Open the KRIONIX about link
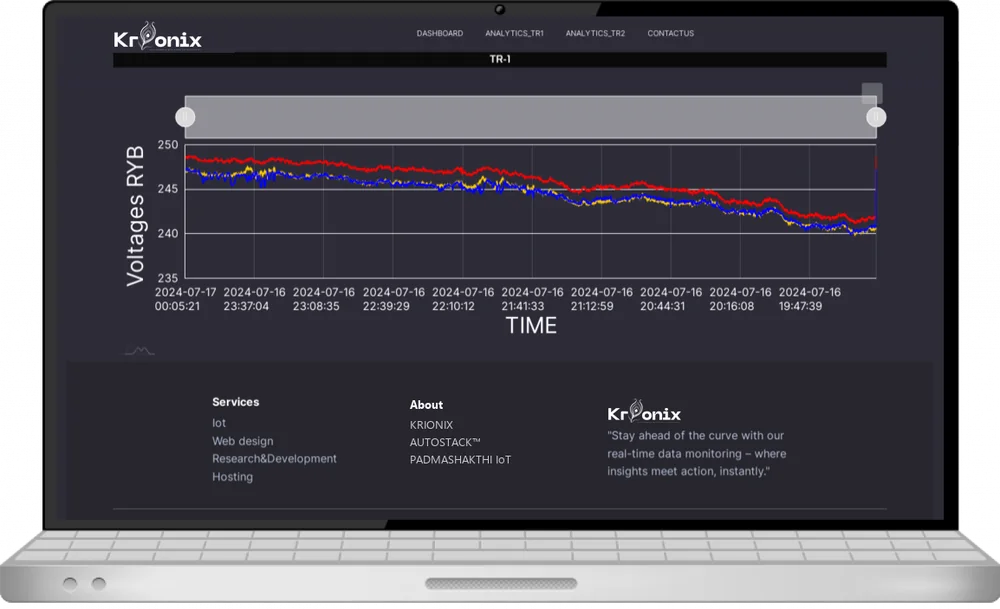The height and width of the screenshot is (609, 1000). pyautogui.click(x=431, y=425)
